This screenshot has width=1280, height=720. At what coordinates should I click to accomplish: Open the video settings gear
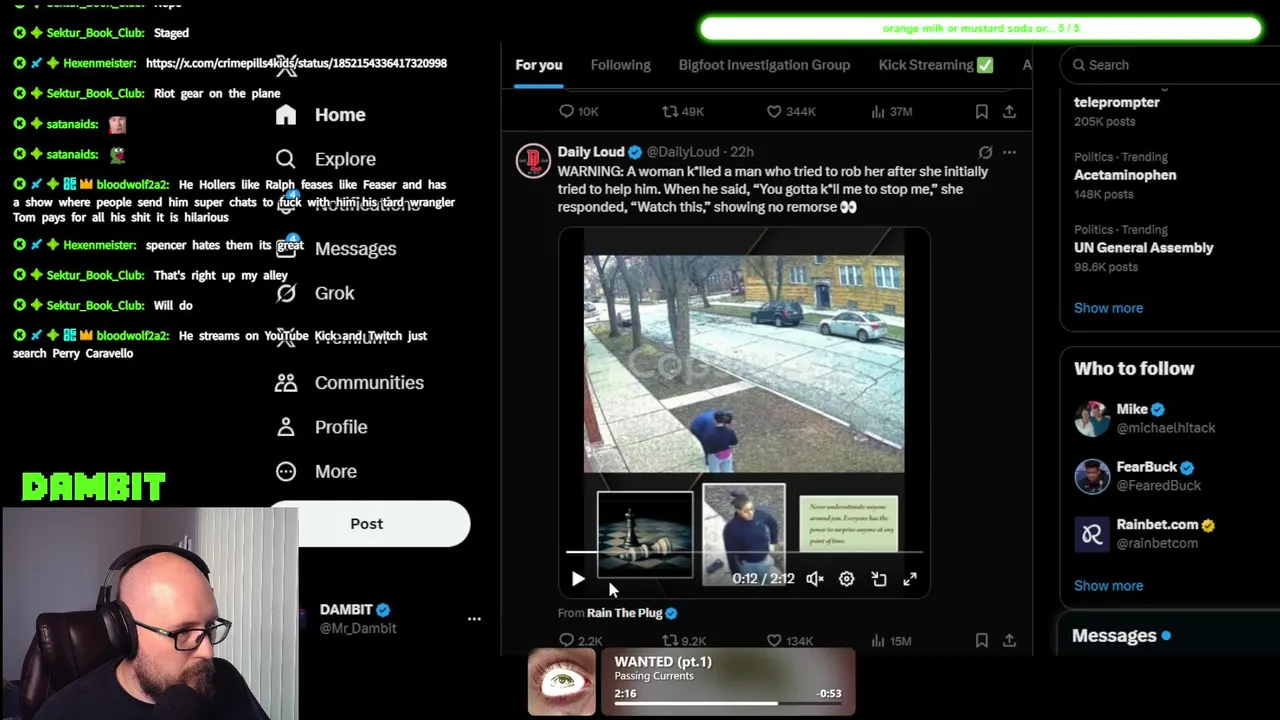pos(847,579)
